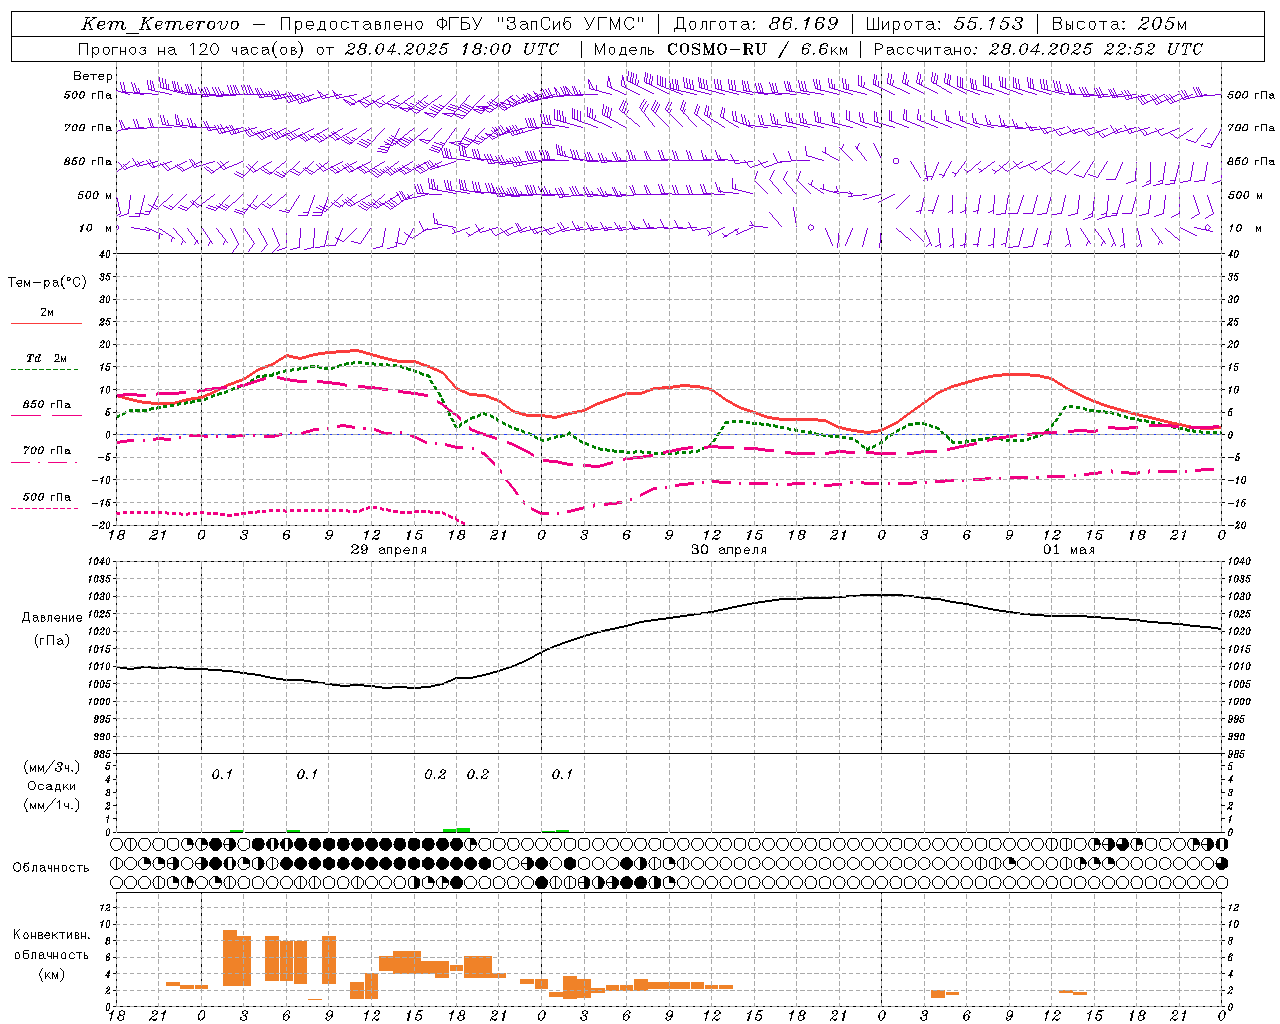Click the provider text ФГБУ "ЗапСиб УГМС"
This screenshot has width=1280, height=1024.
[542, 24]
